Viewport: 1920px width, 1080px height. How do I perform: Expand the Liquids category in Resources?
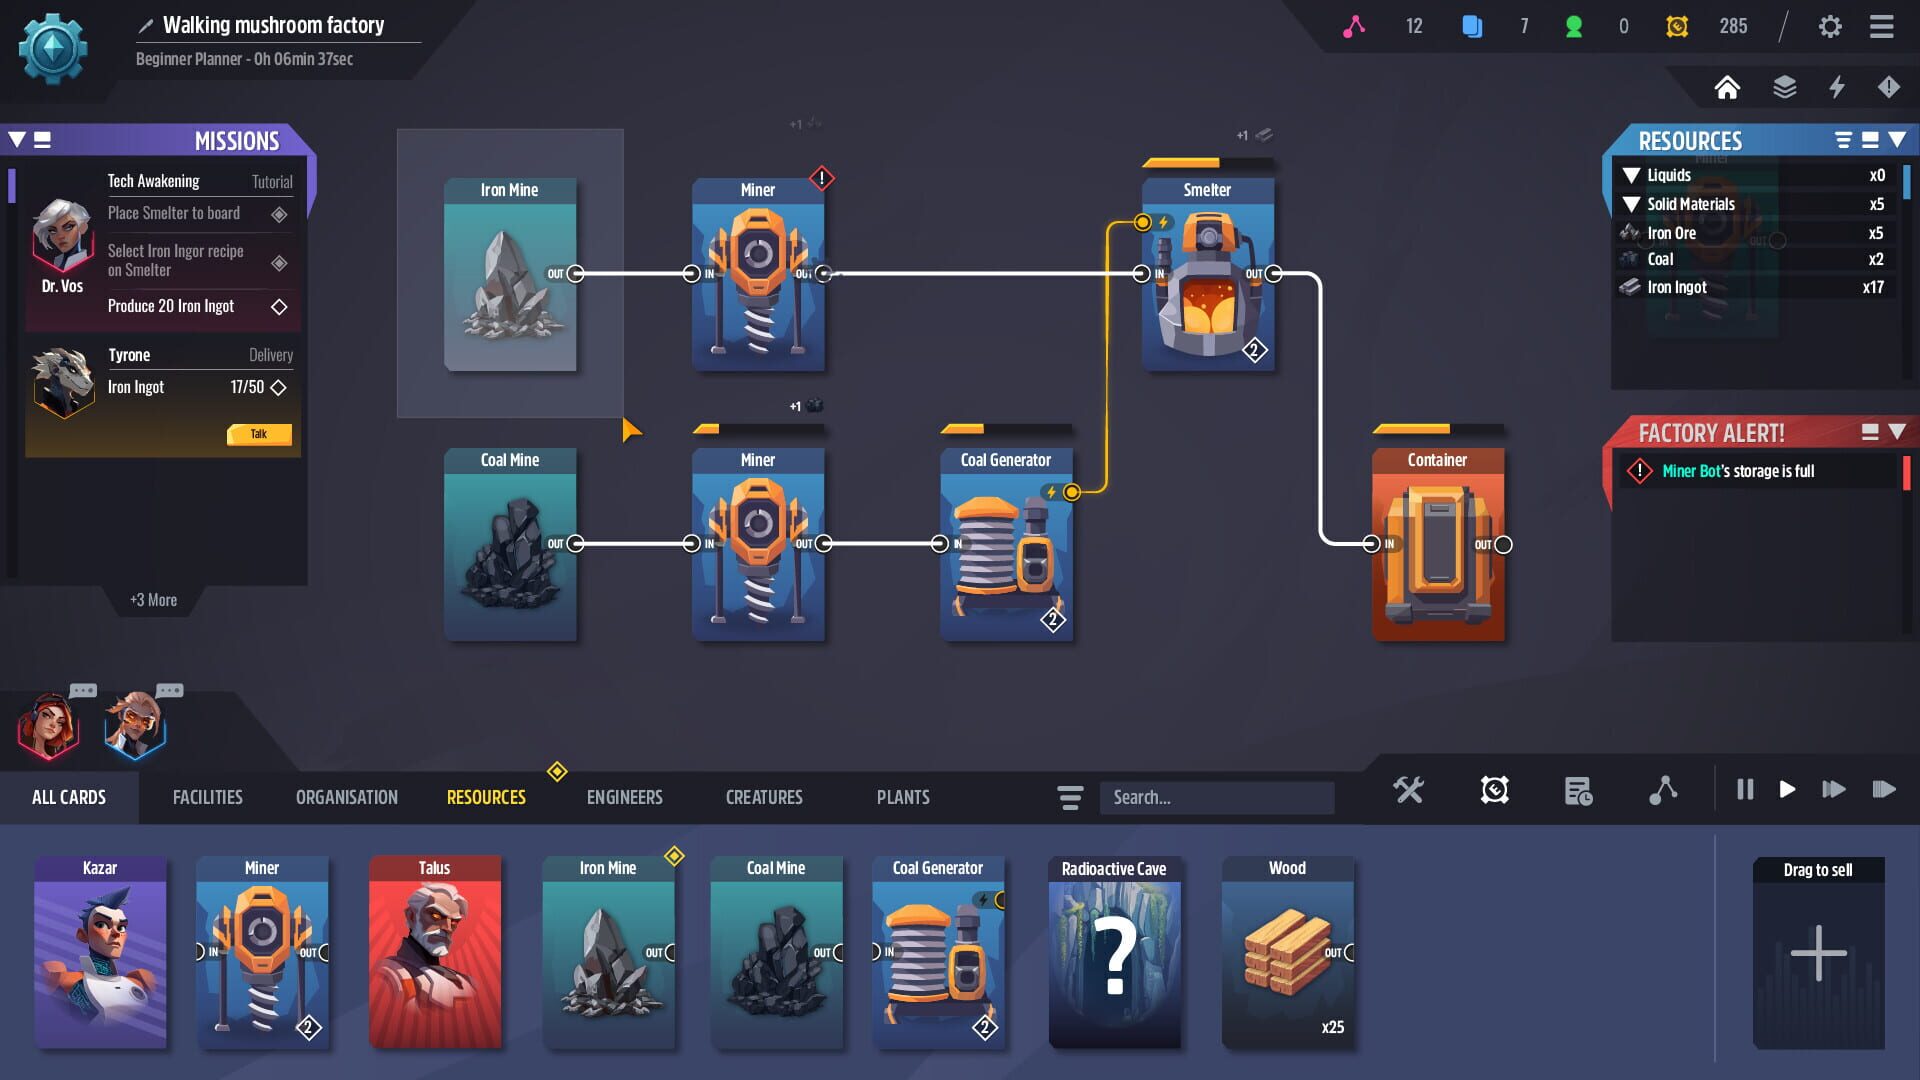[x=1633, y=175]
